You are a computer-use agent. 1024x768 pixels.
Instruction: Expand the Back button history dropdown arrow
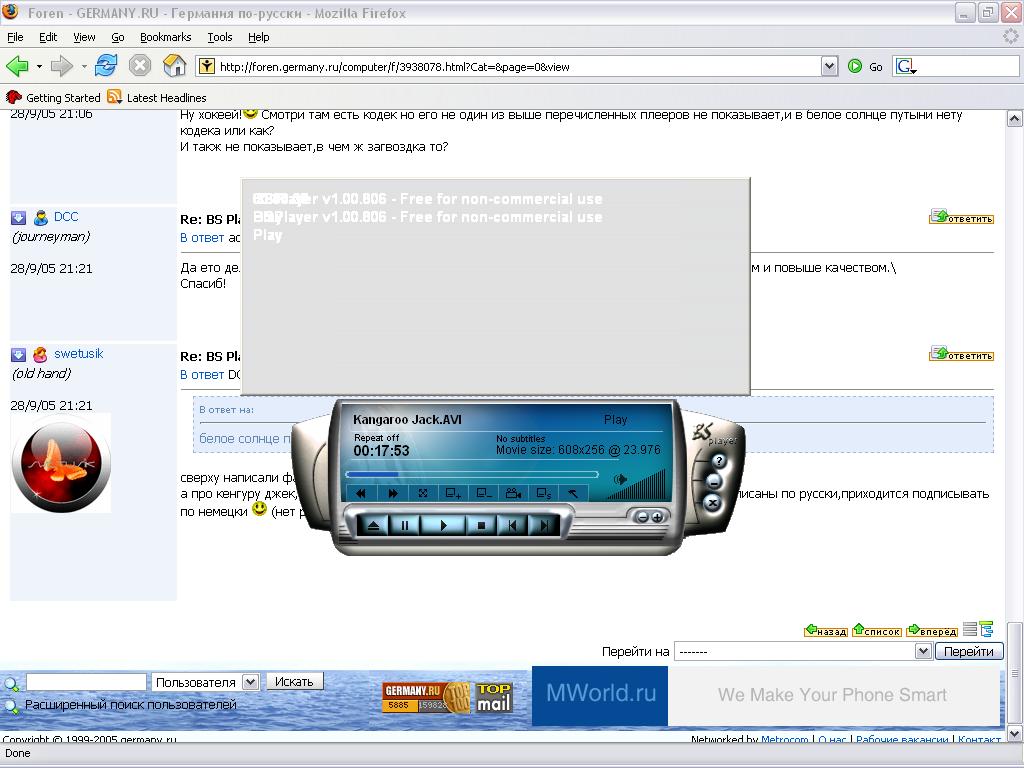[39, 66]
